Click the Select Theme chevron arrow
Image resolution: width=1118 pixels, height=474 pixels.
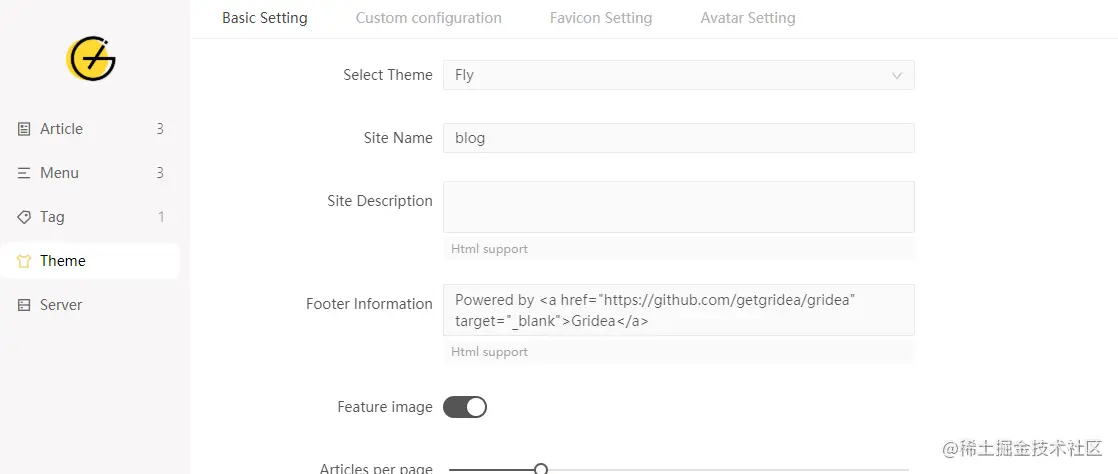897,75
